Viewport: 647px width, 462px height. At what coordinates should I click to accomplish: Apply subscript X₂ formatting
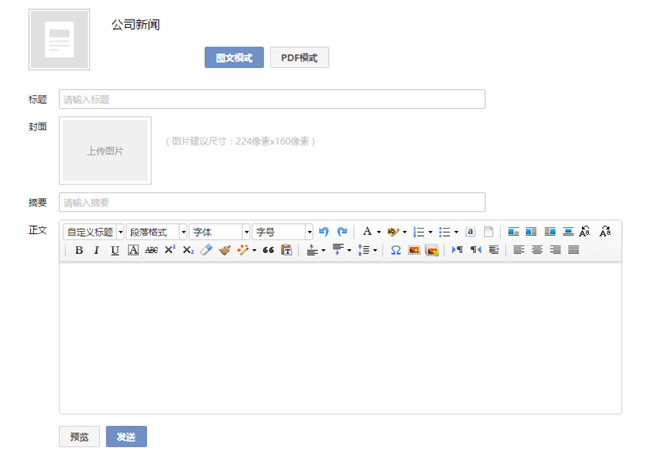pyautogui.click(x=188, y=250)
